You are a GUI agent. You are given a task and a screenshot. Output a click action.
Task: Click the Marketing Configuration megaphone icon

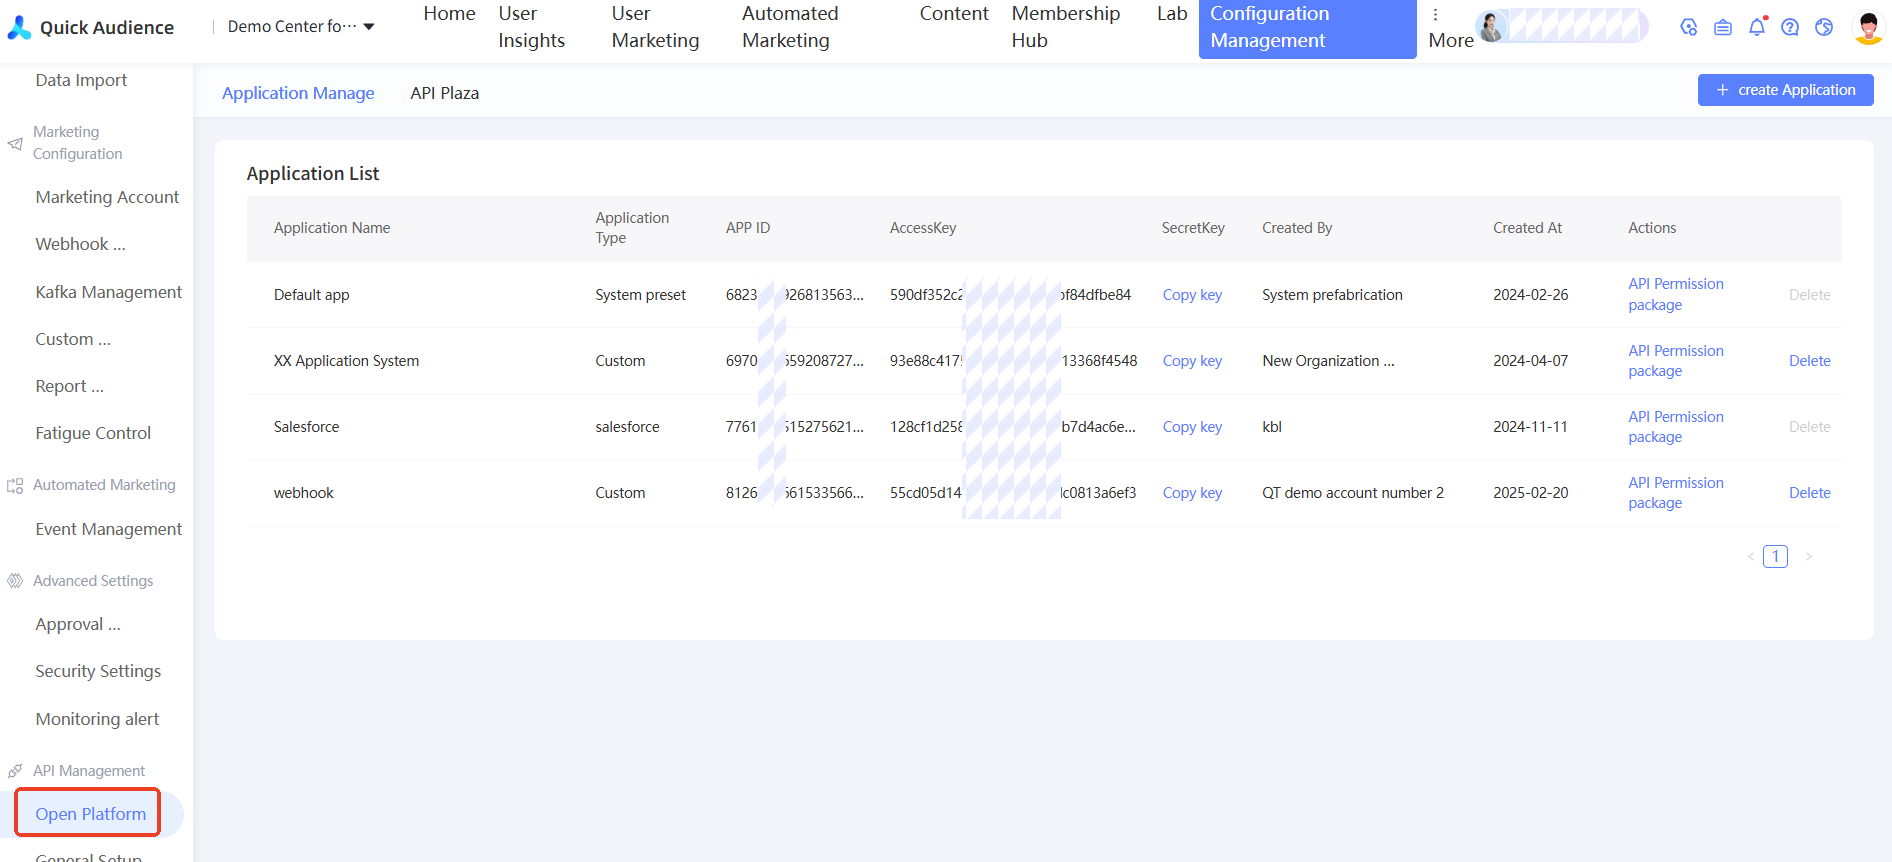[x=15, y=144]
